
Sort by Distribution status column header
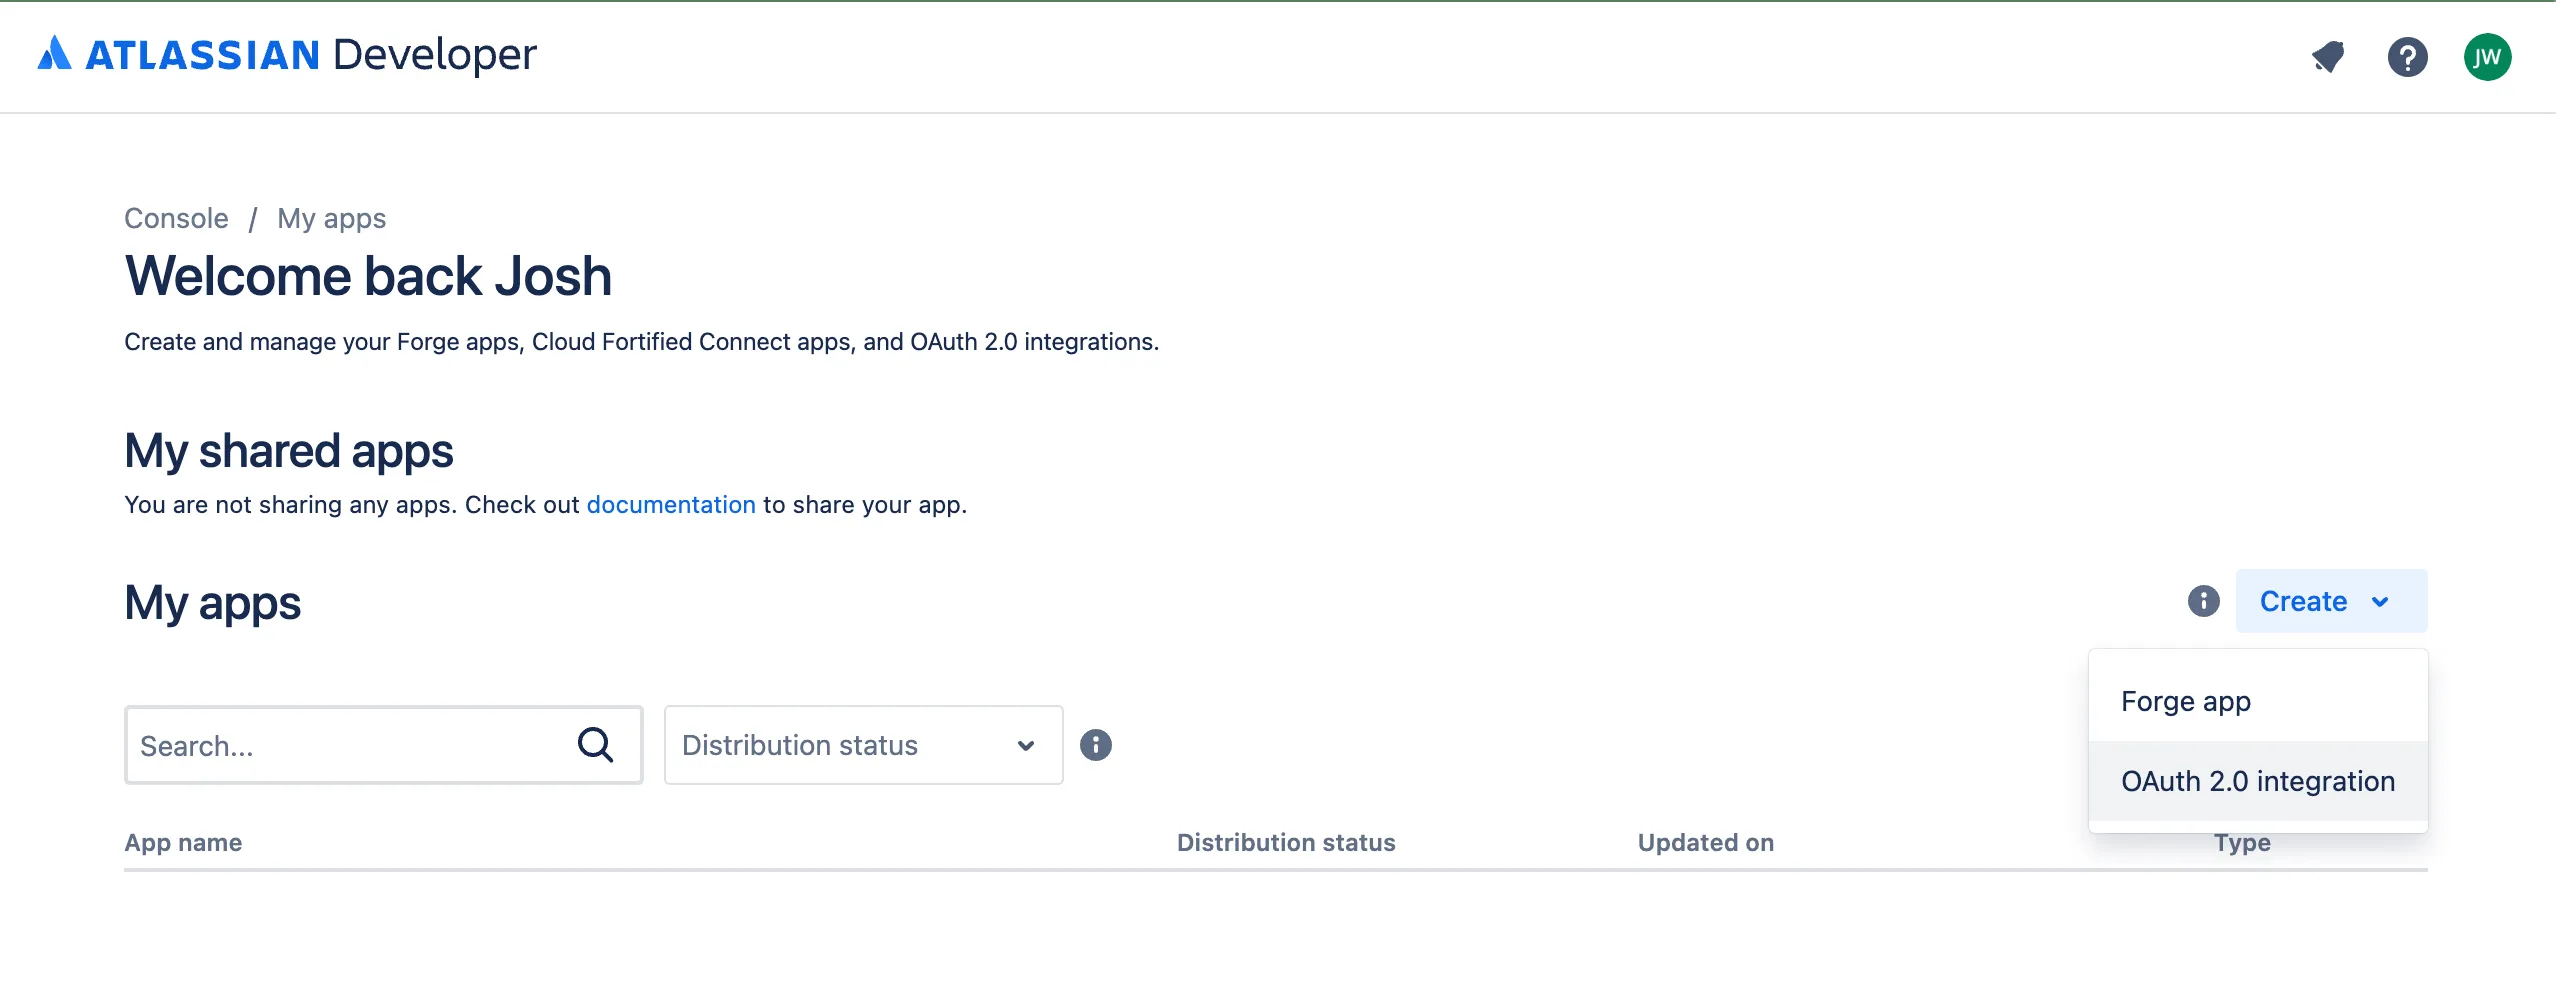coord(1285,843)
